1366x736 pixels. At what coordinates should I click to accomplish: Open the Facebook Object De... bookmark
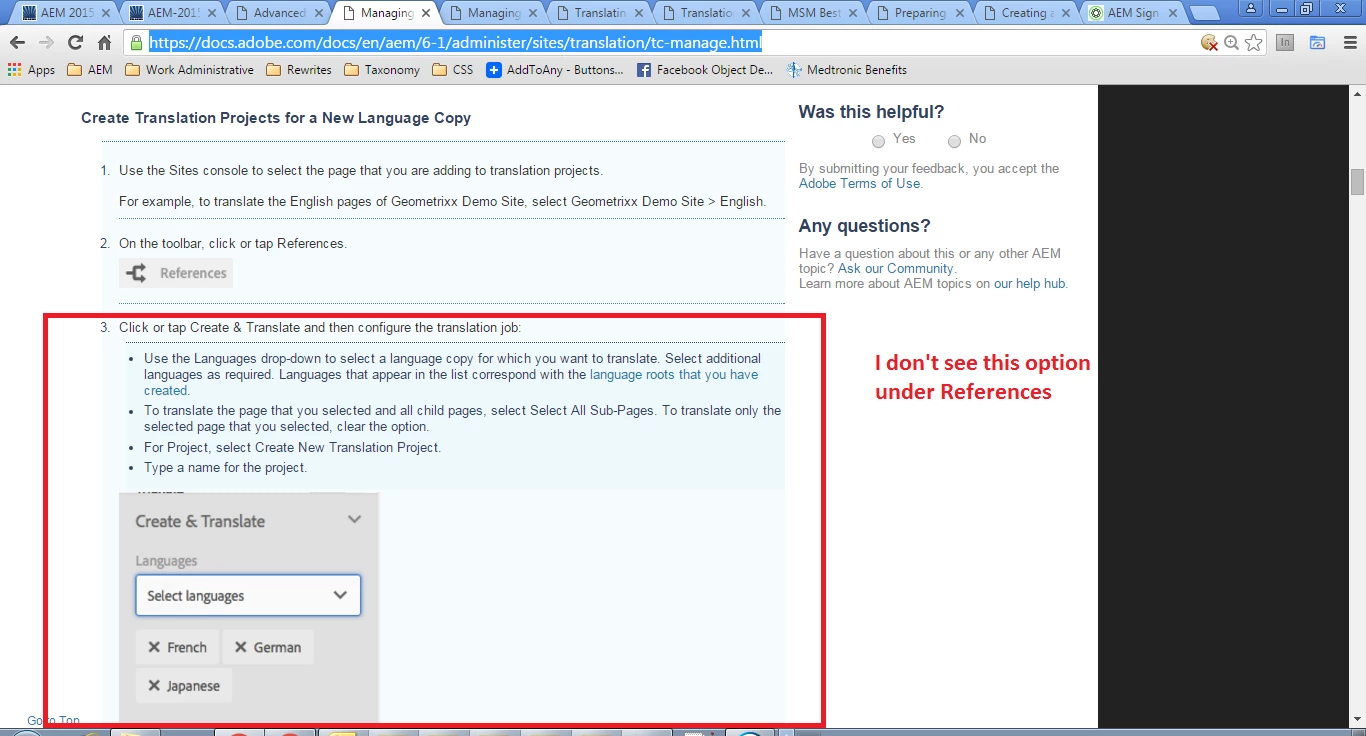705,70
